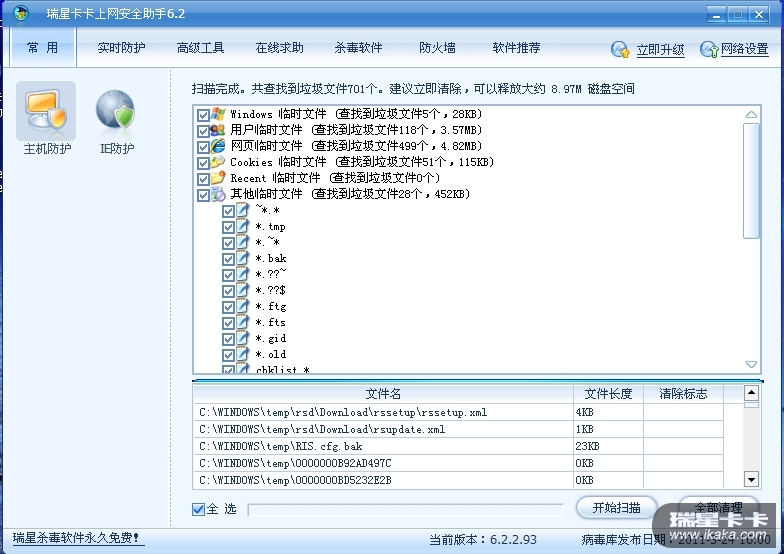
Task: Toggle the *.~* checkbox
Action: (228, 243)
